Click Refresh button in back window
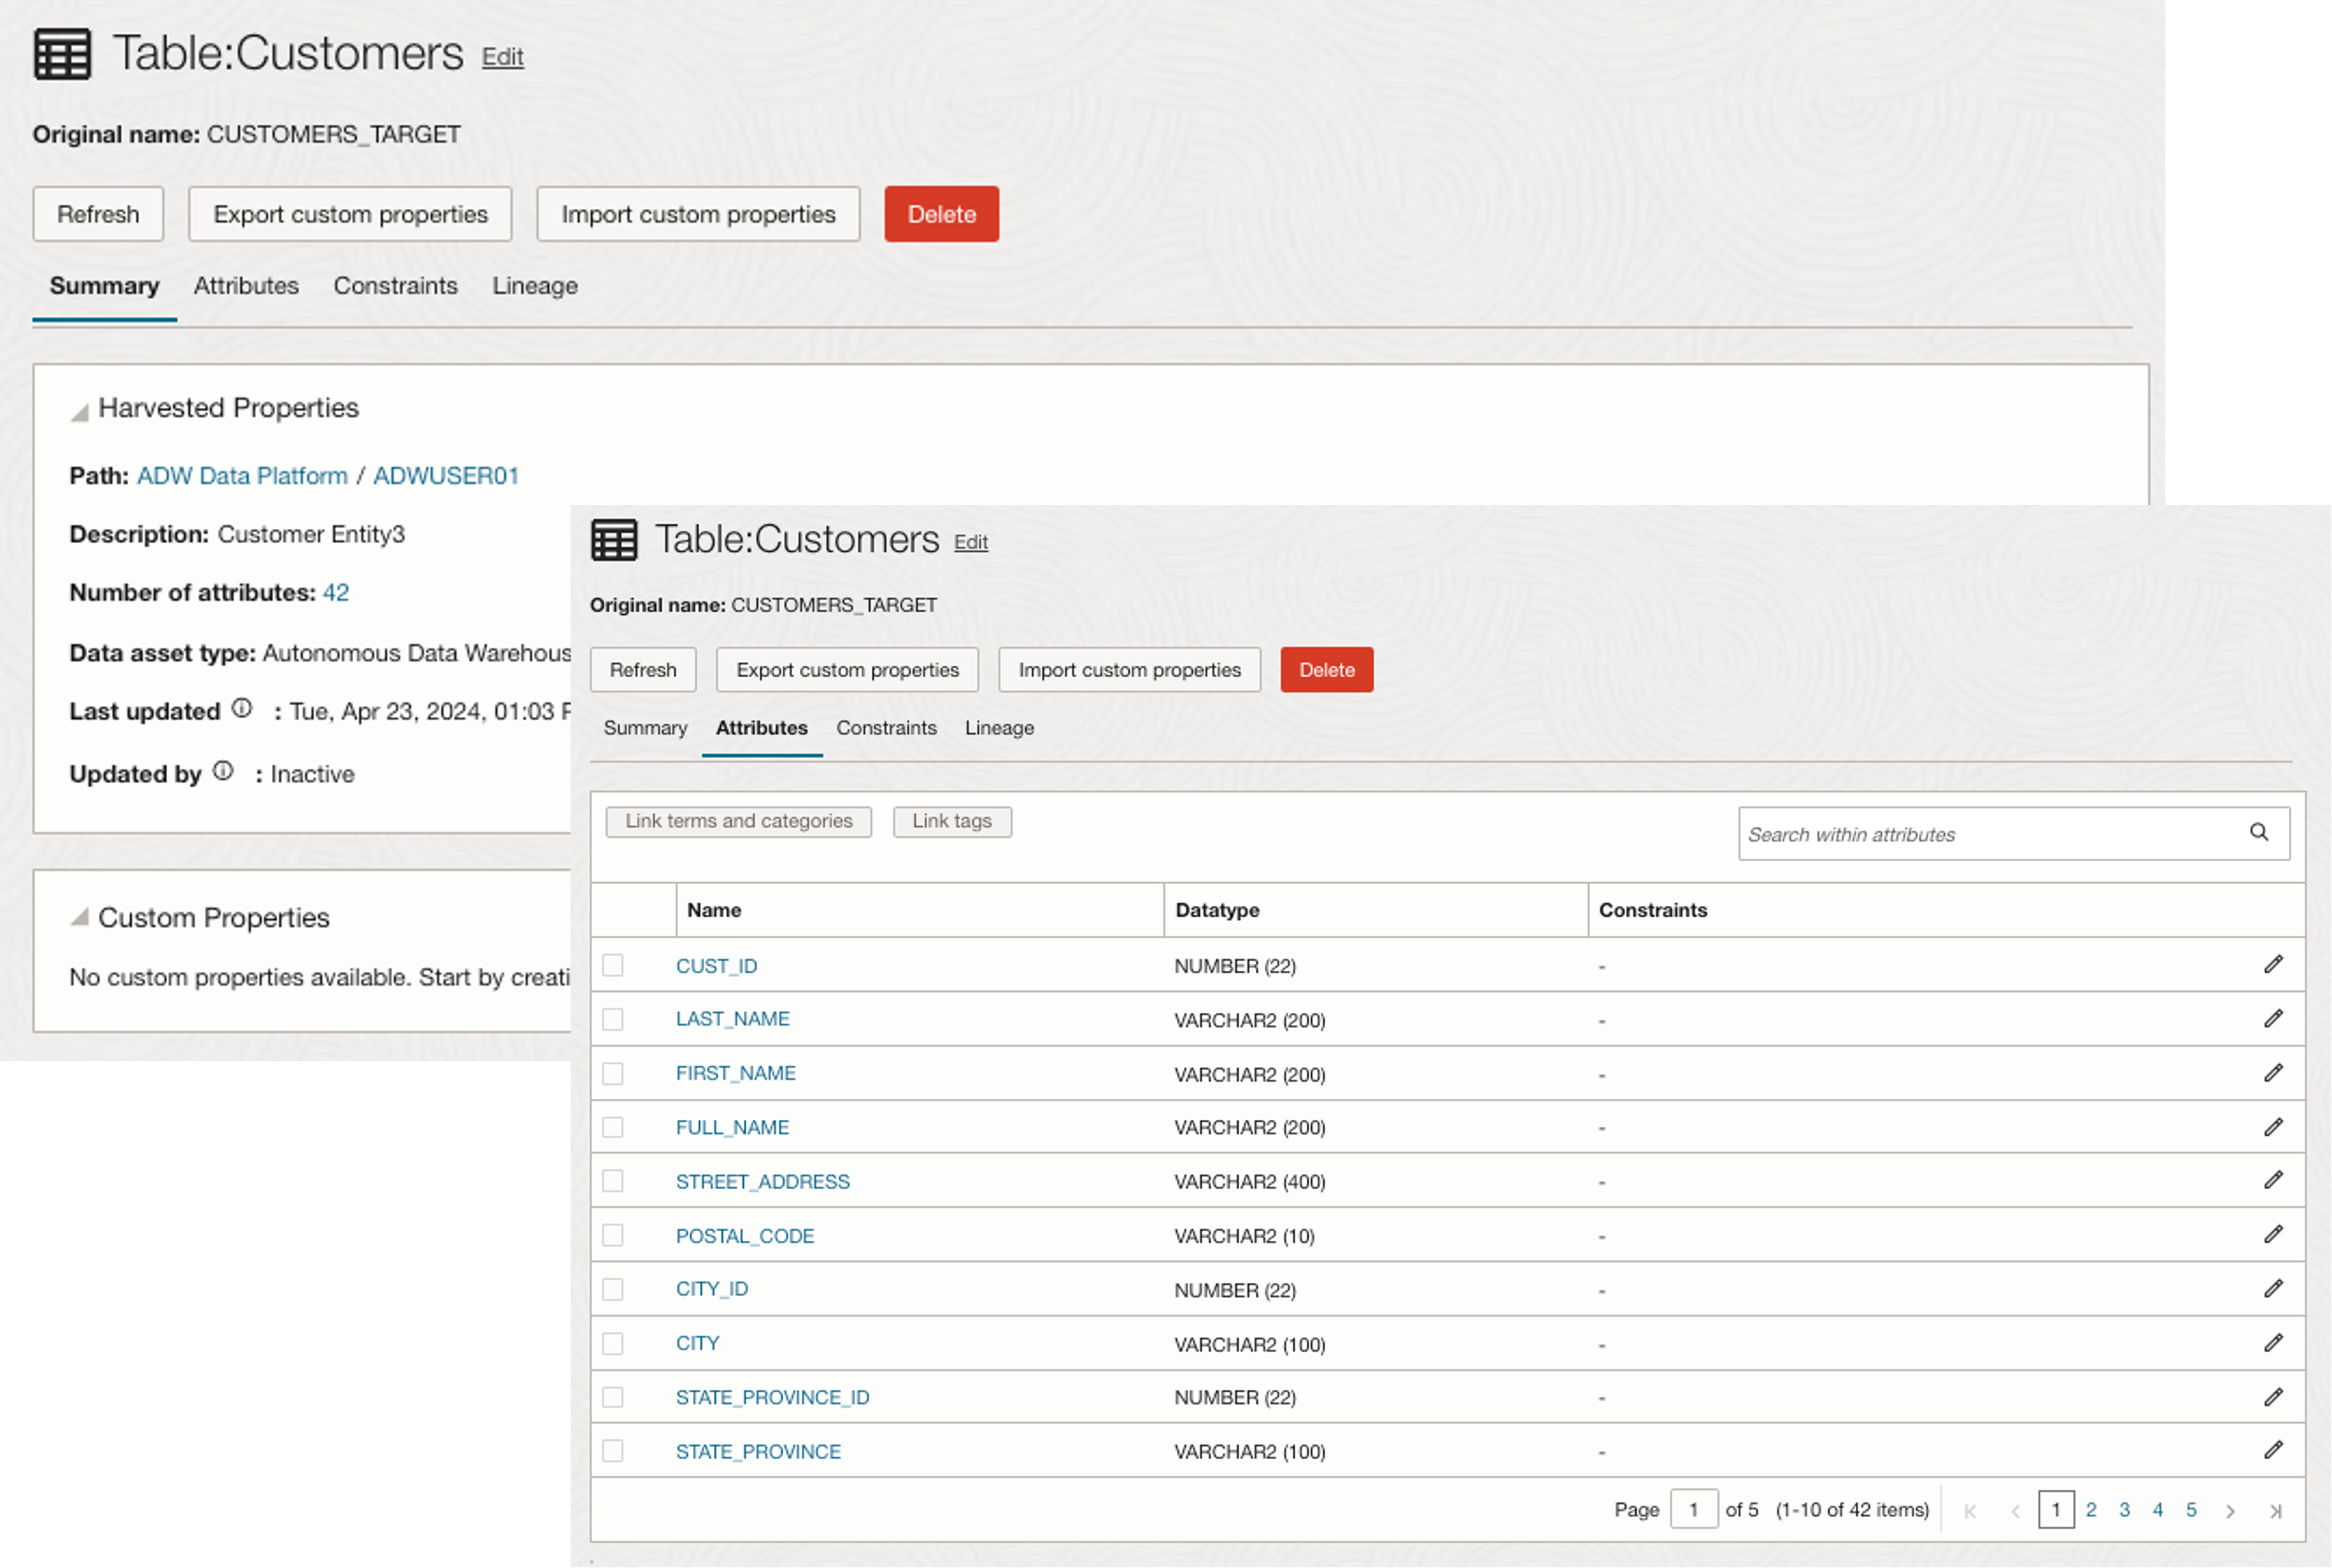This screenshot has height=1568, width=2332. 98,214
